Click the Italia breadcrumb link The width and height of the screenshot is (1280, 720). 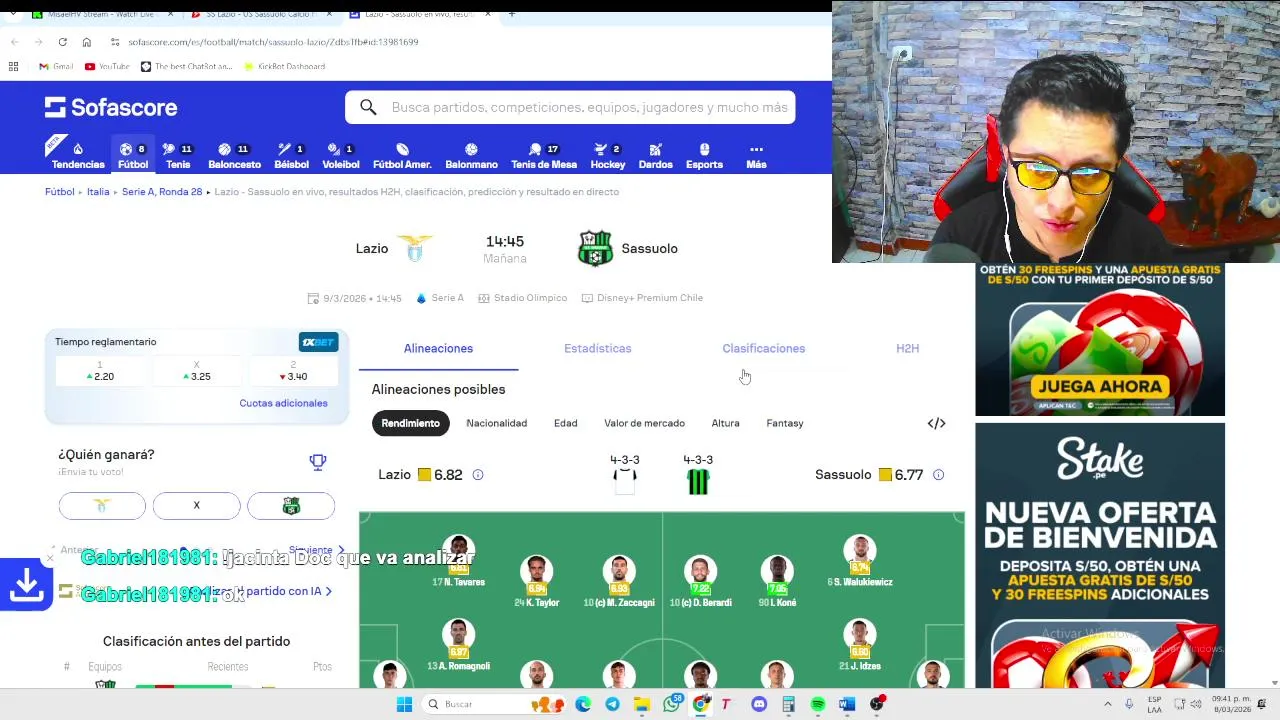(98, 191)
